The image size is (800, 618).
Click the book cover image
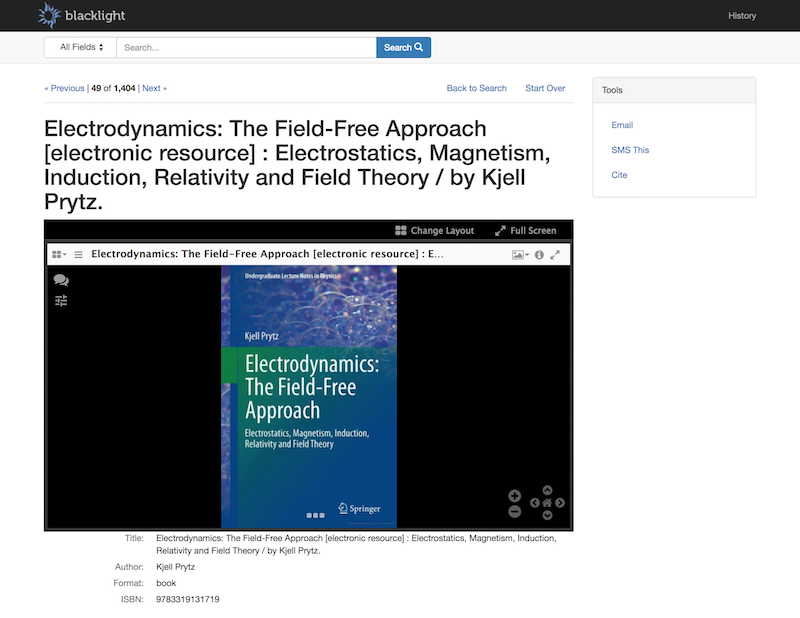(x=309, y=397)
